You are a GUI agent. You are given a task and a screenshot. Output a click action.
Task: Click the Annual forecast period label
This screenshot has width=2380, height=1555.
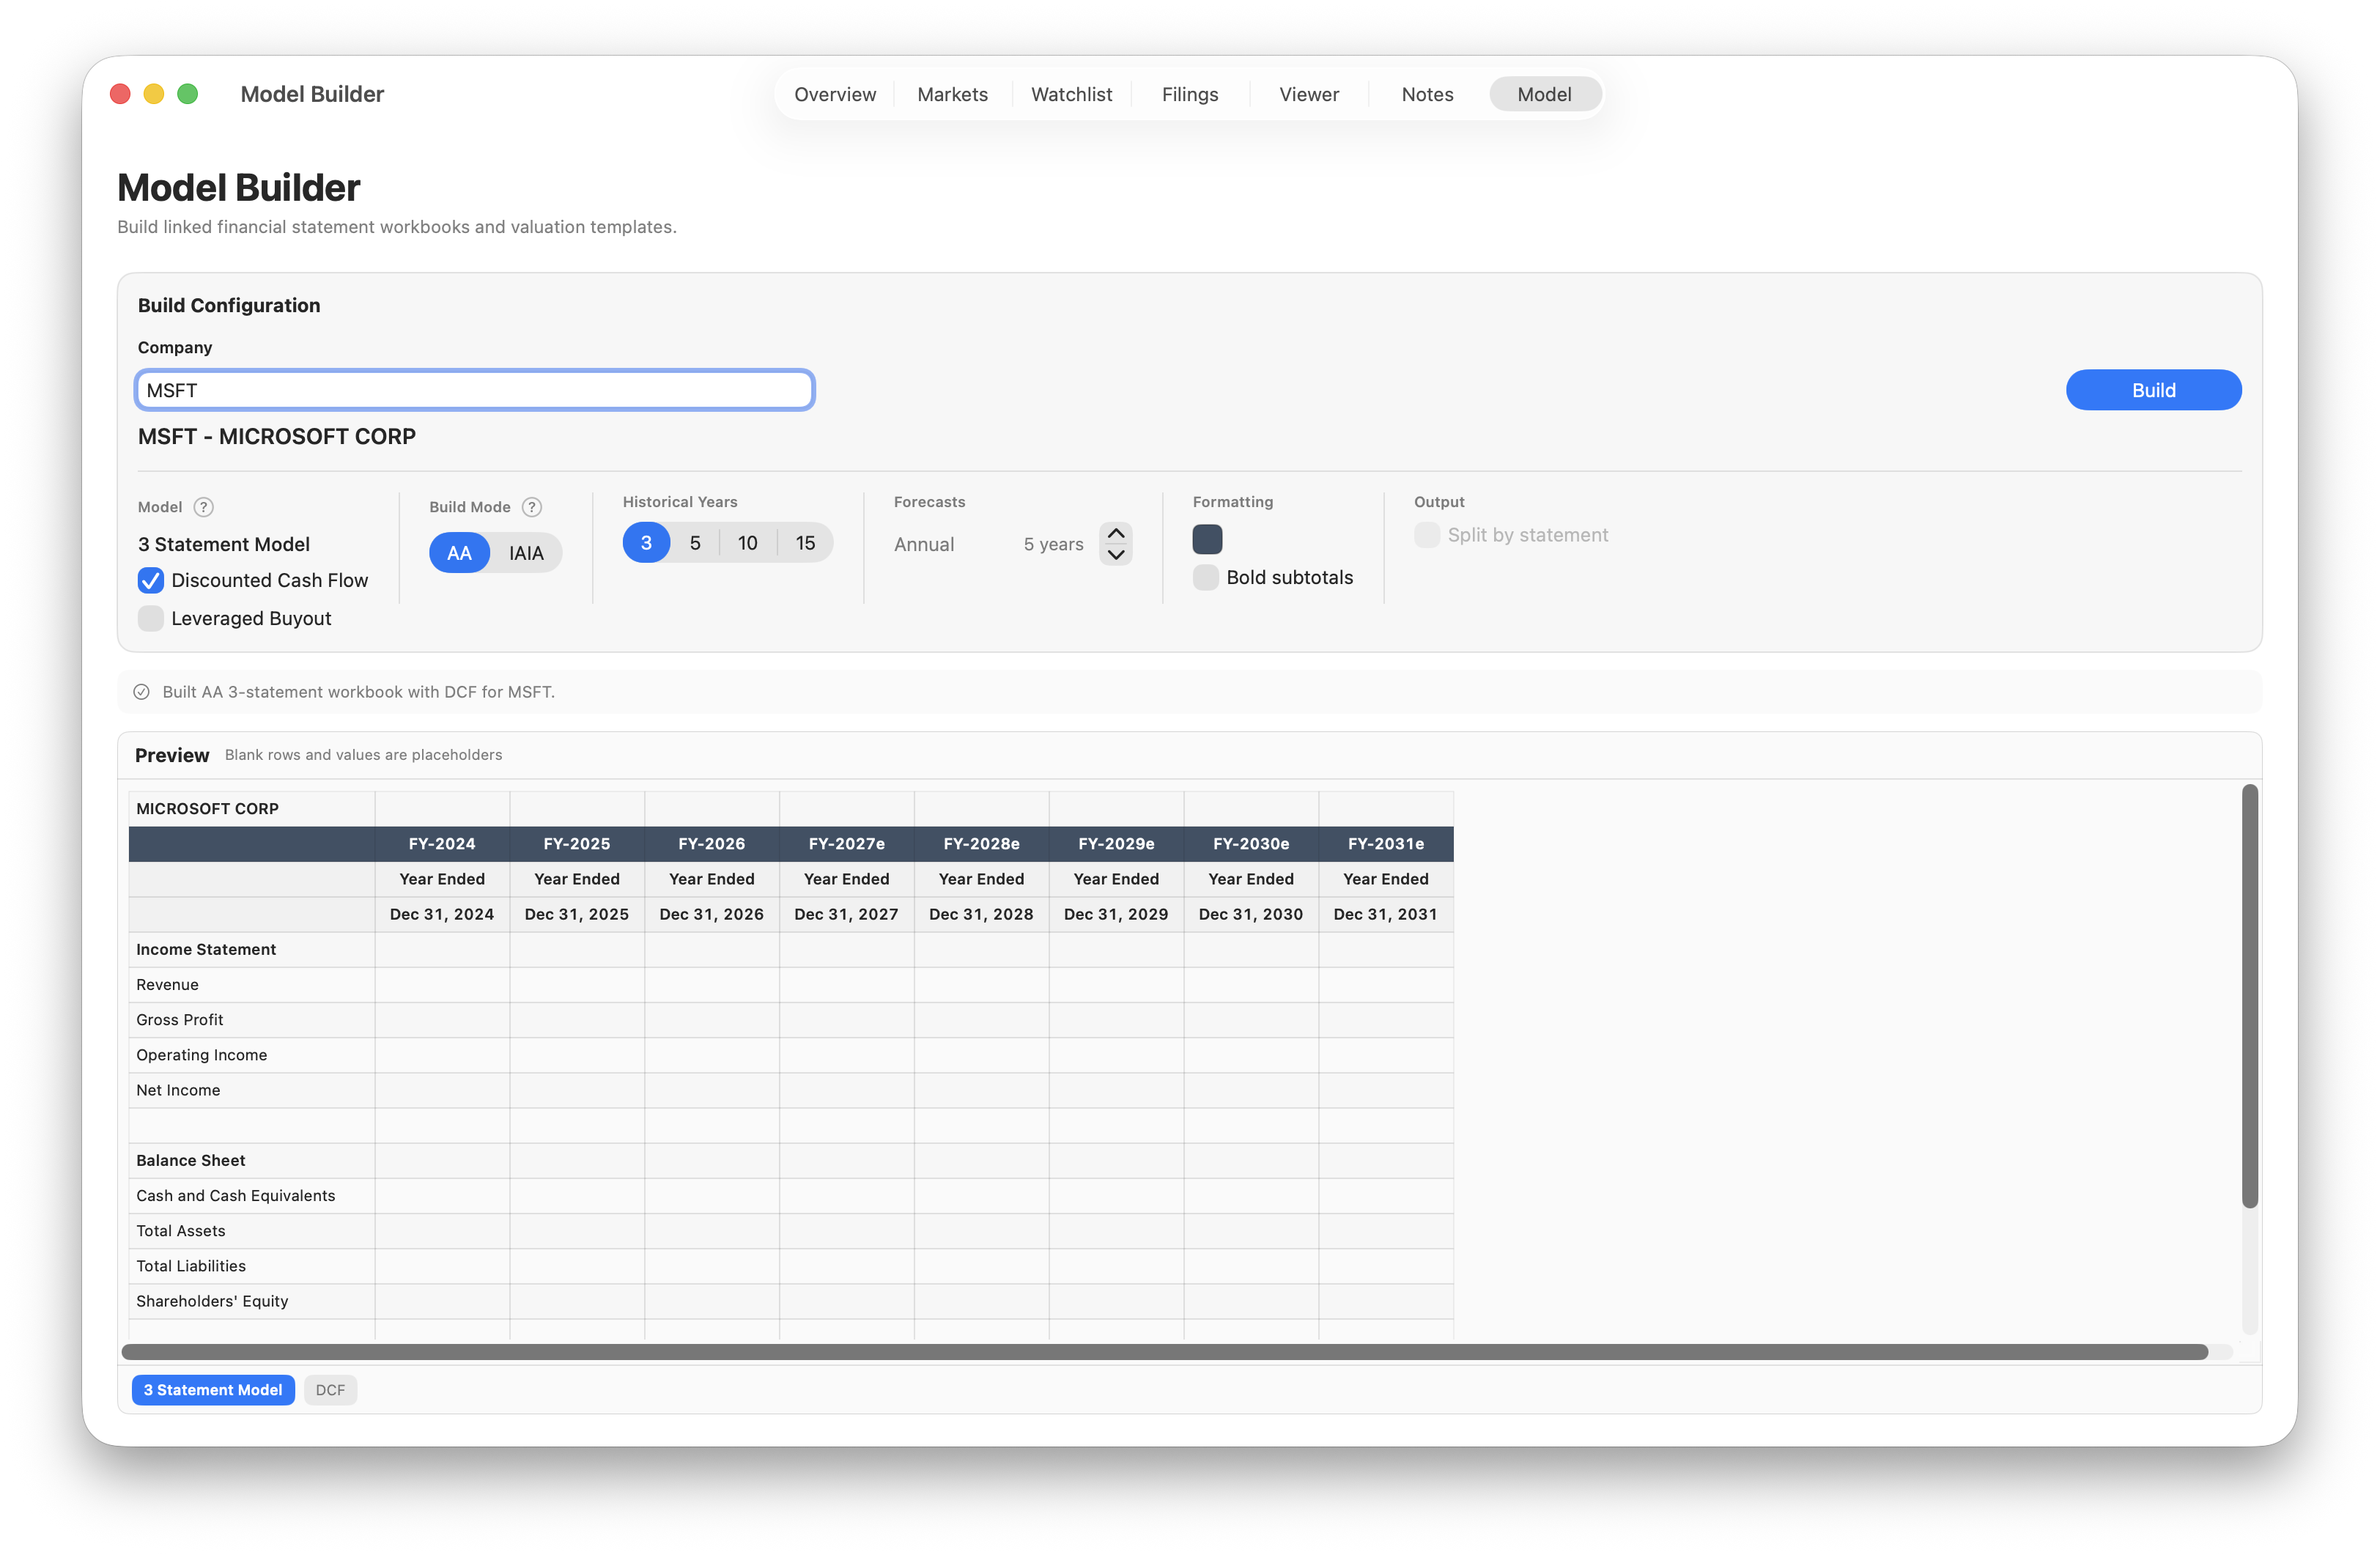click(x=924, y=544)
